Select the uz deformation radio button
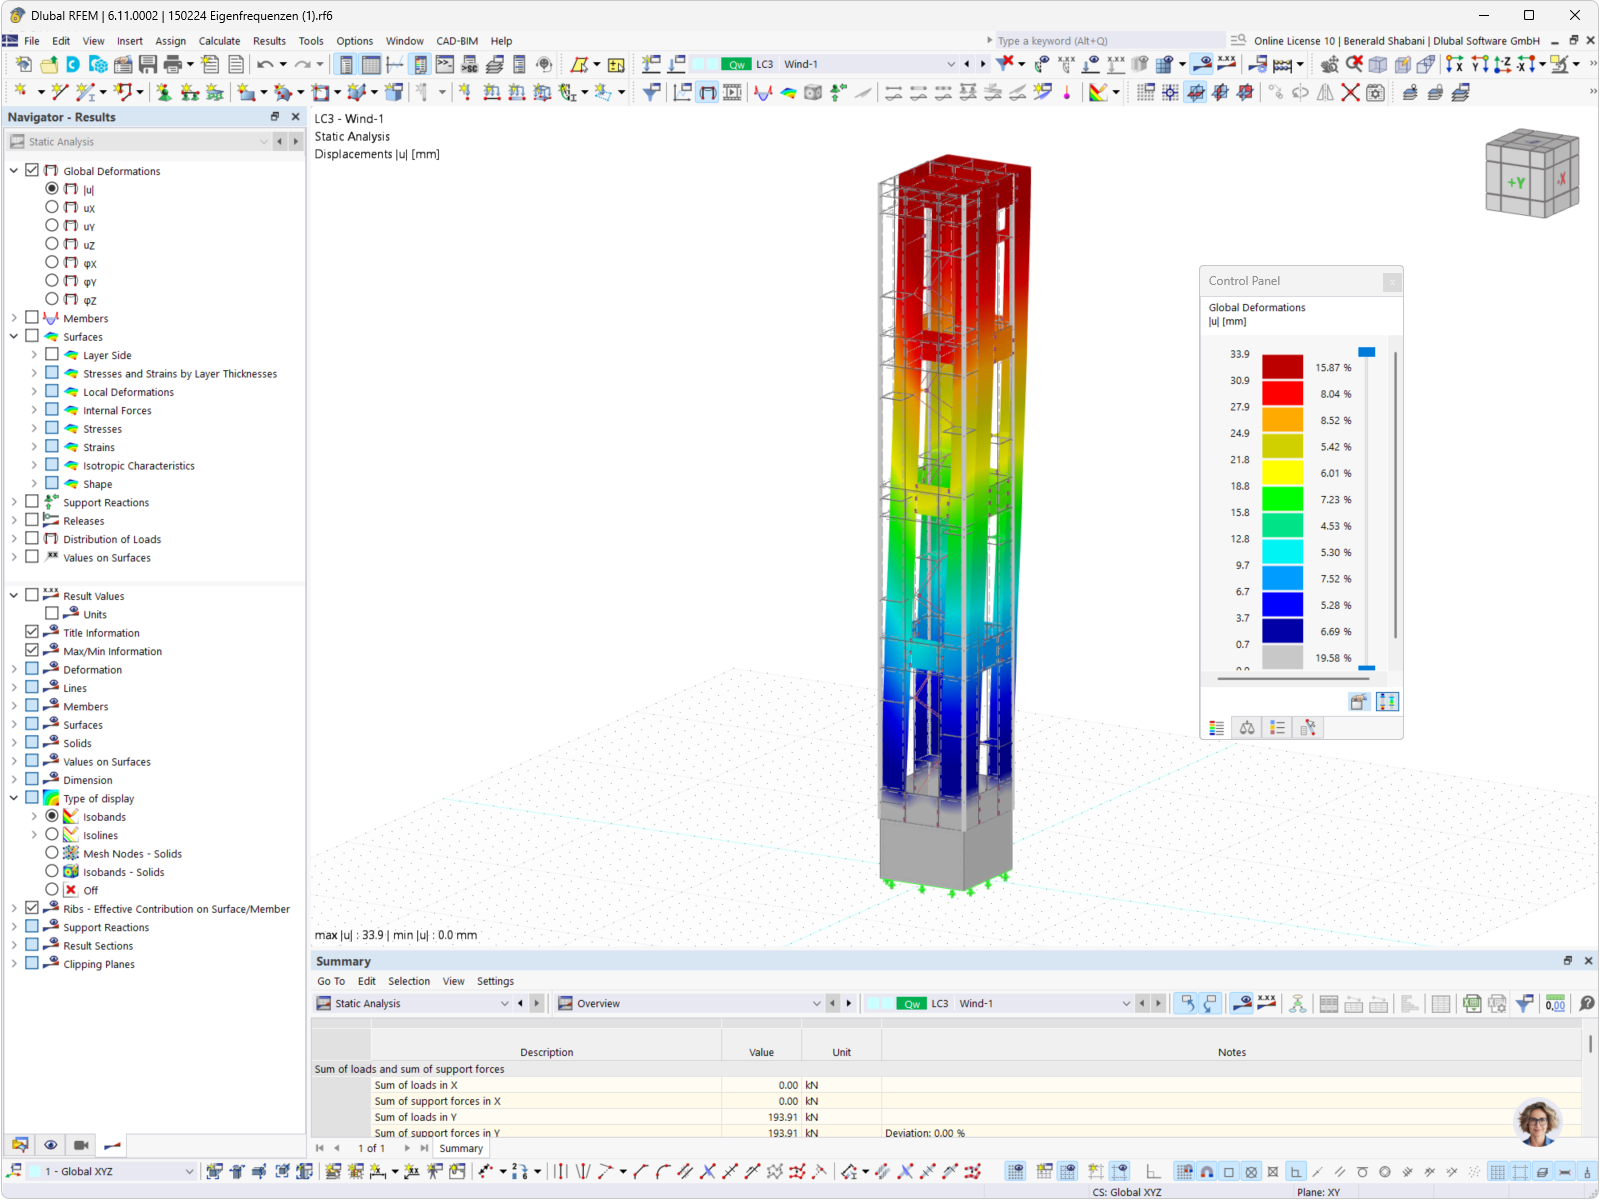 pos(52,244)
